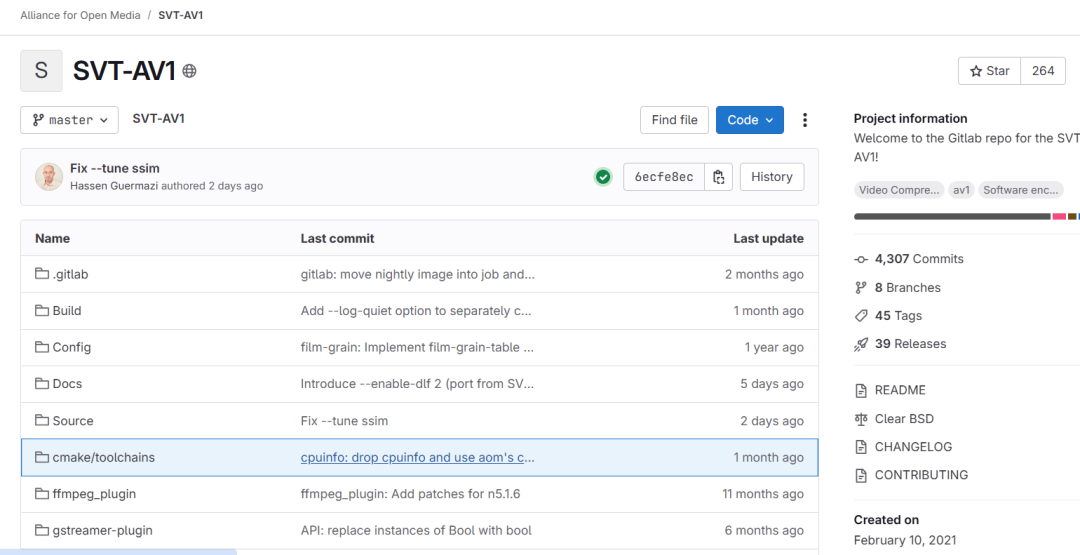Click the tag icon beside 45 Tags

(x=861, y=315)
